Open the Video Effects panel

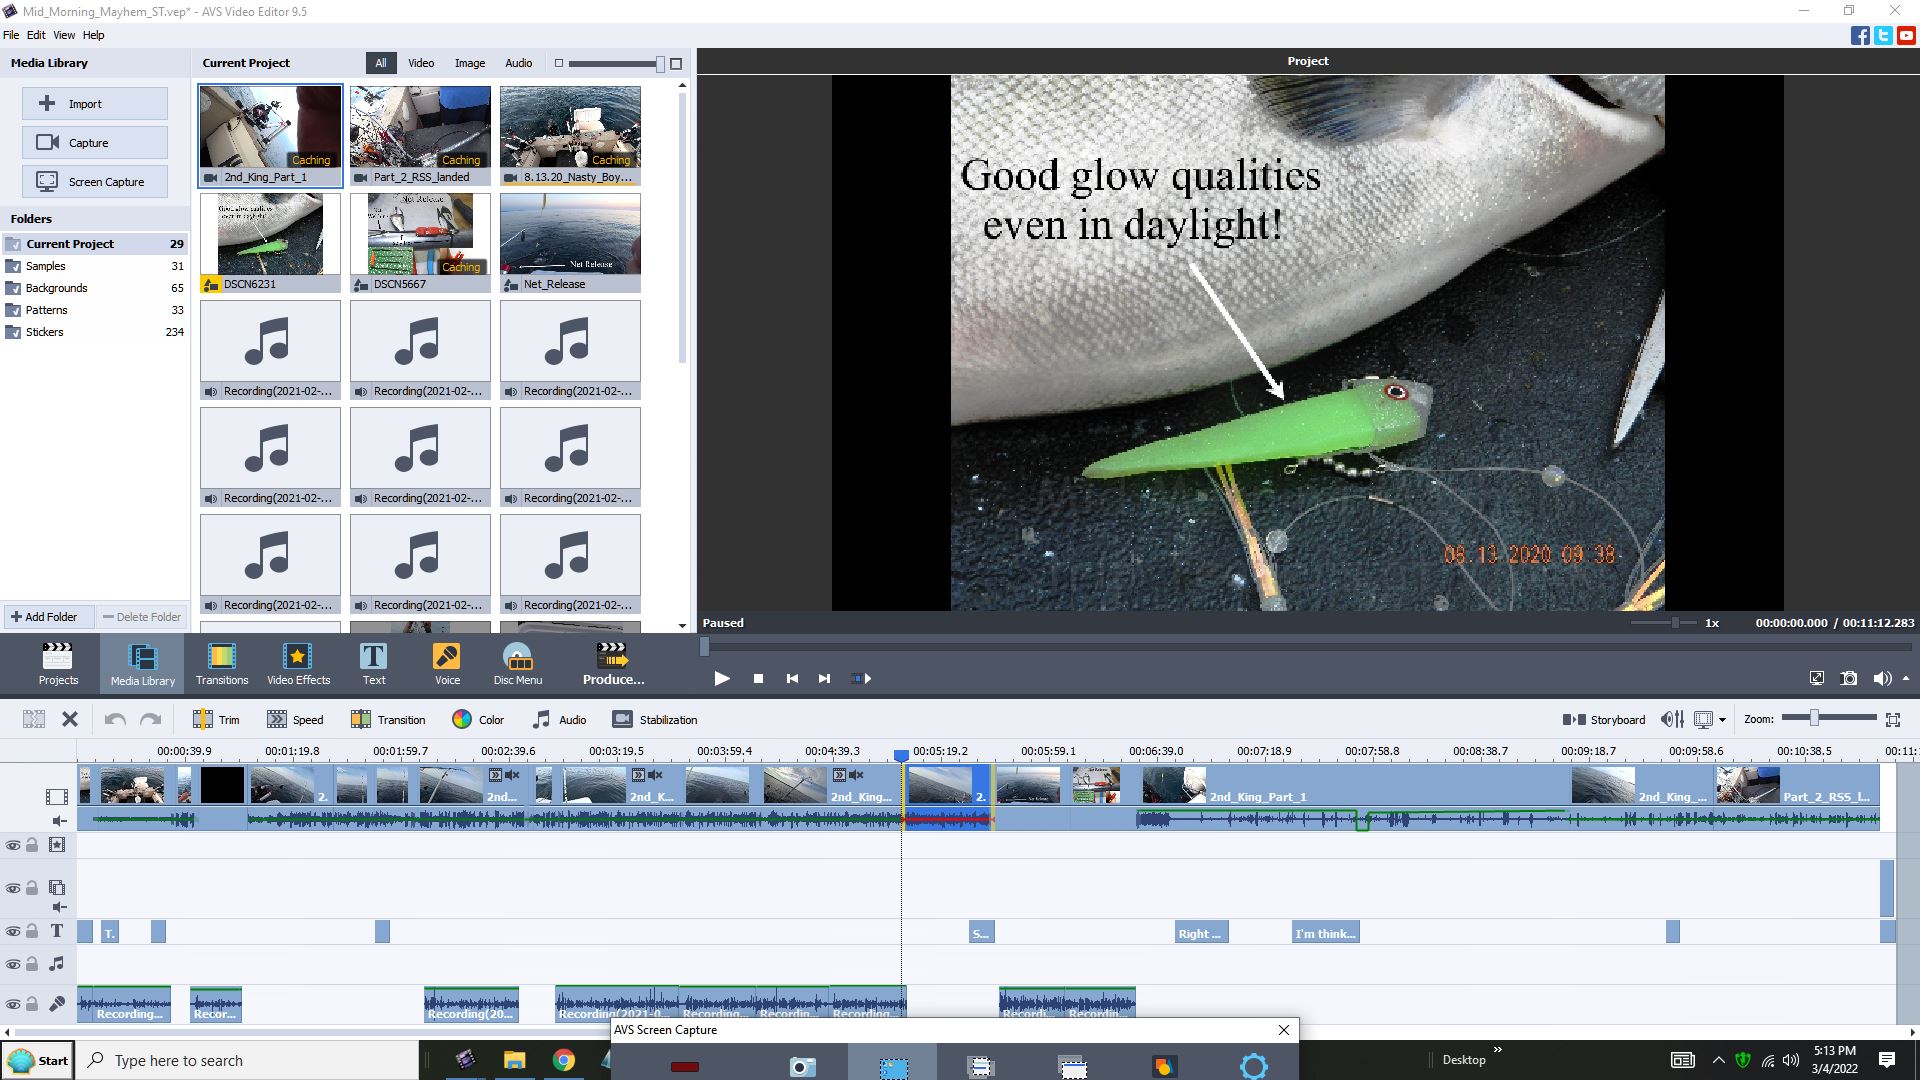click(298, 664)
